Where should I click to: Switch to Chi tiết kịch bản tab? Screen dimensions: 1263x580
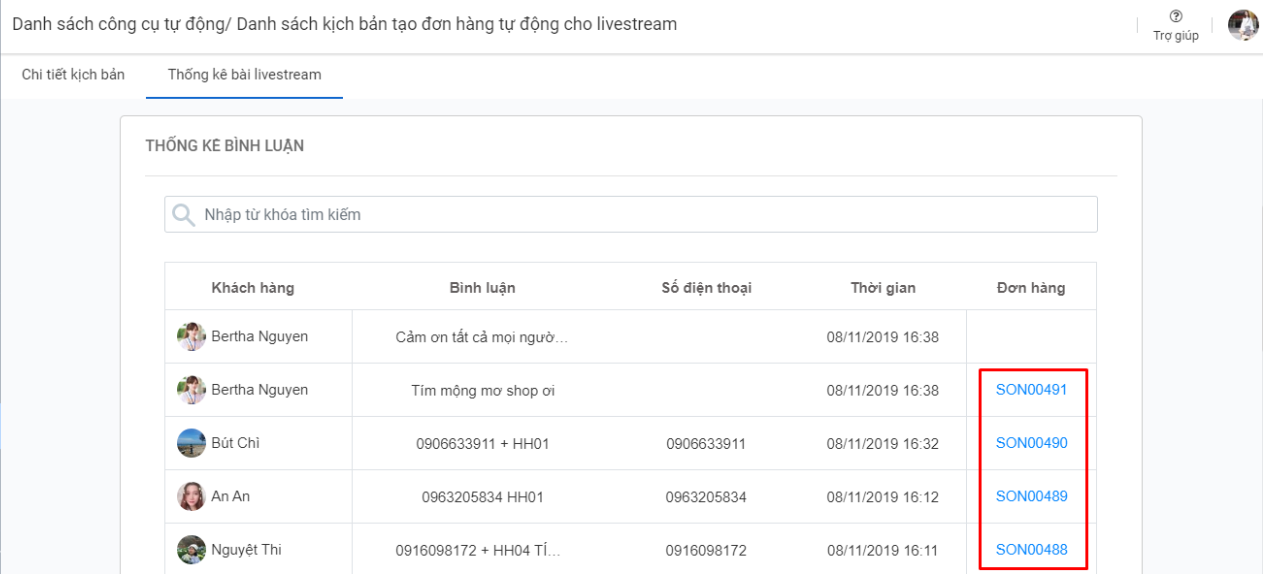[x=73, y=75]
